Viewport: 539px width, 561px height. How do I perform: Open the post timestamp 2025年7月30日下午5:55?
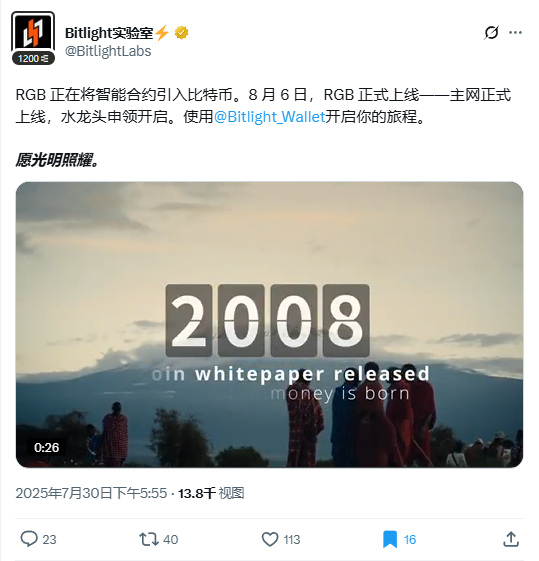(91, 493)
